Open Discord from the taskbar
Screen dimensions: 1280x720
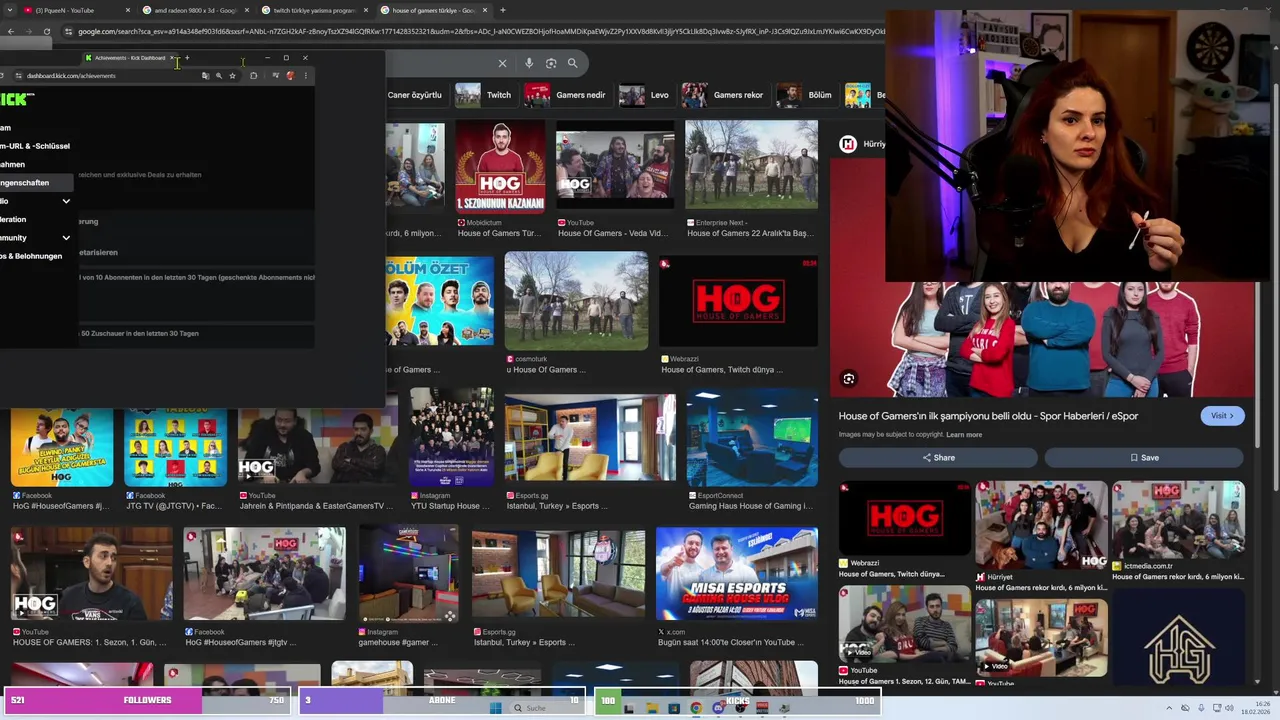(718, 708)
